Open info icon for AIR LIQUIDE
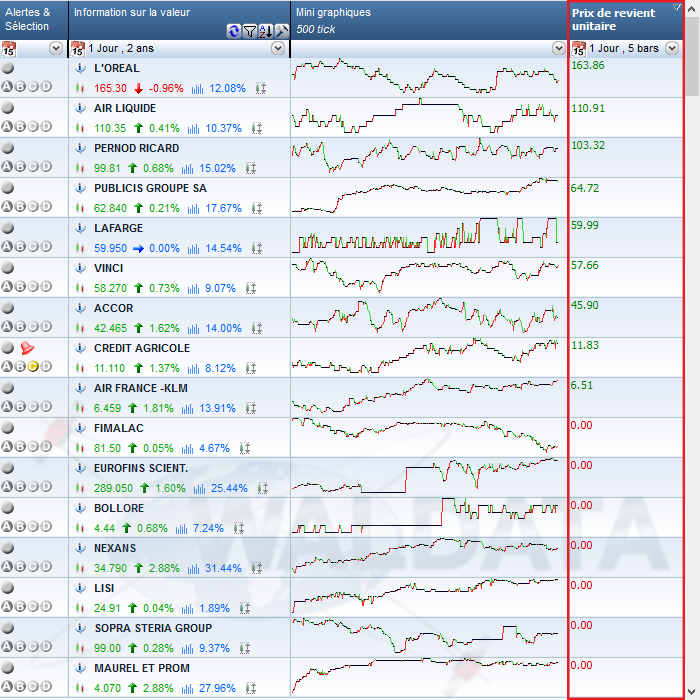This screenshot has width=700, height=700. coord(80,108)
